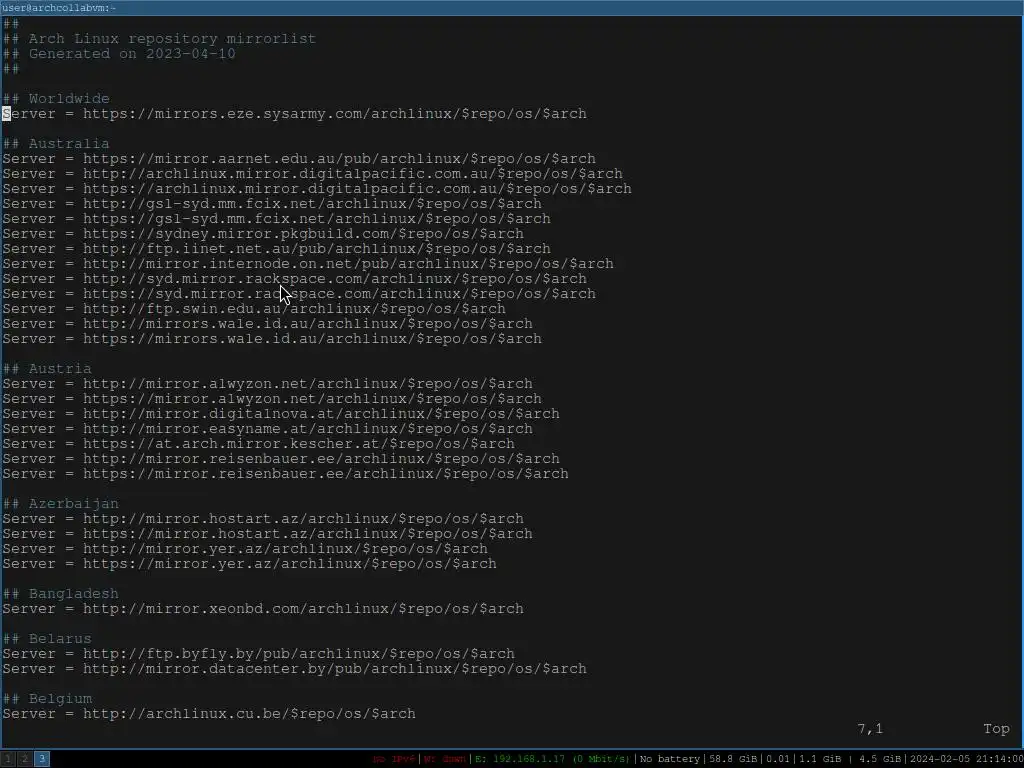This screenshot has height=768, width=1024.
Task: Click the 'Top' scroll indicator in vim
Action: click(x=996, y=729)
